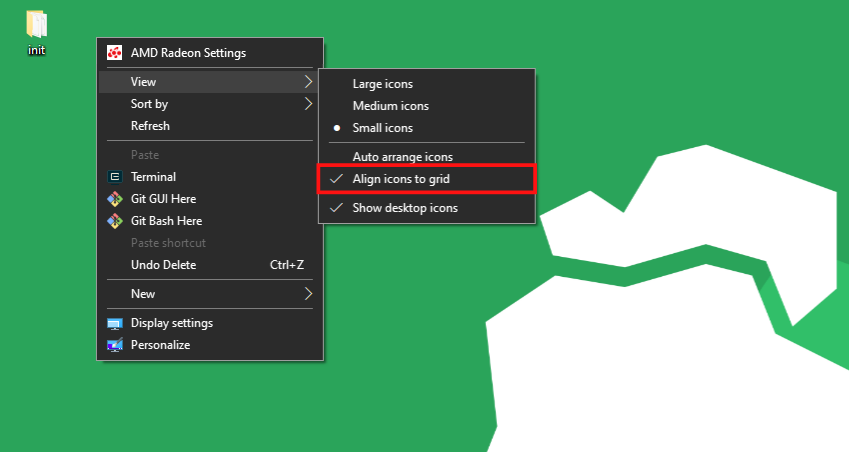Select Git Bash Here
The width and height of the screenshot is (849, 452).
210,221
